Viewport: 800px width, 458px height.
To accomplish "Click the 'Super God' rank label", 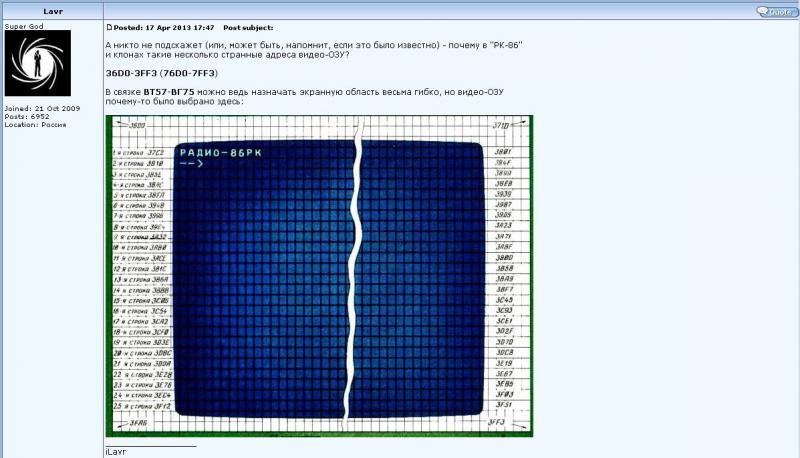I will [x=27, y=25].
